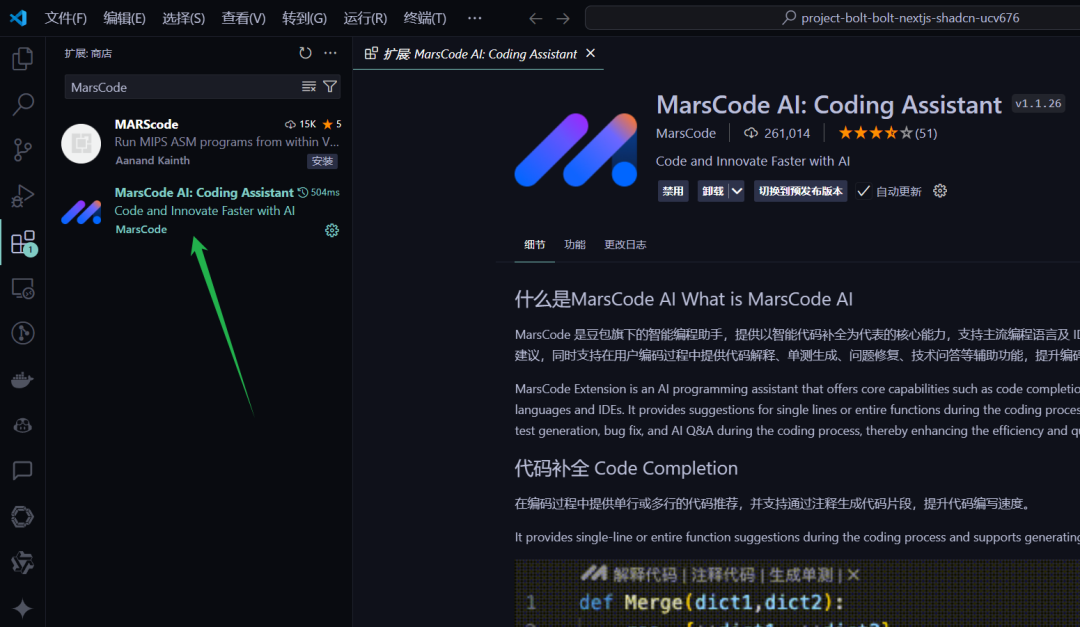
Task: Open the MarsCode AI extension editor tab
Action: (479, 54)
